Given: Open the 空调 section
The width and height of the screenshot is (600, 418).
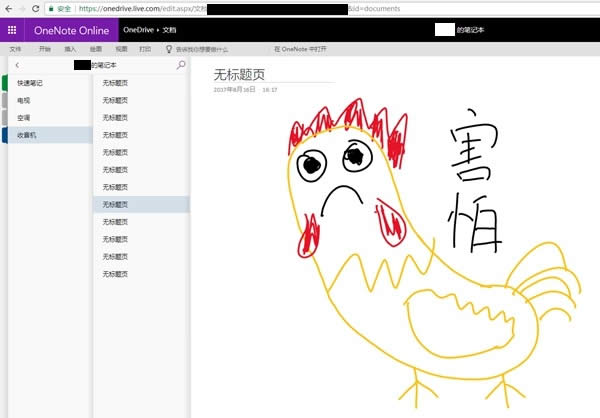Looking at the screenshot, I should pyautogui.click(x=24, y=117).
